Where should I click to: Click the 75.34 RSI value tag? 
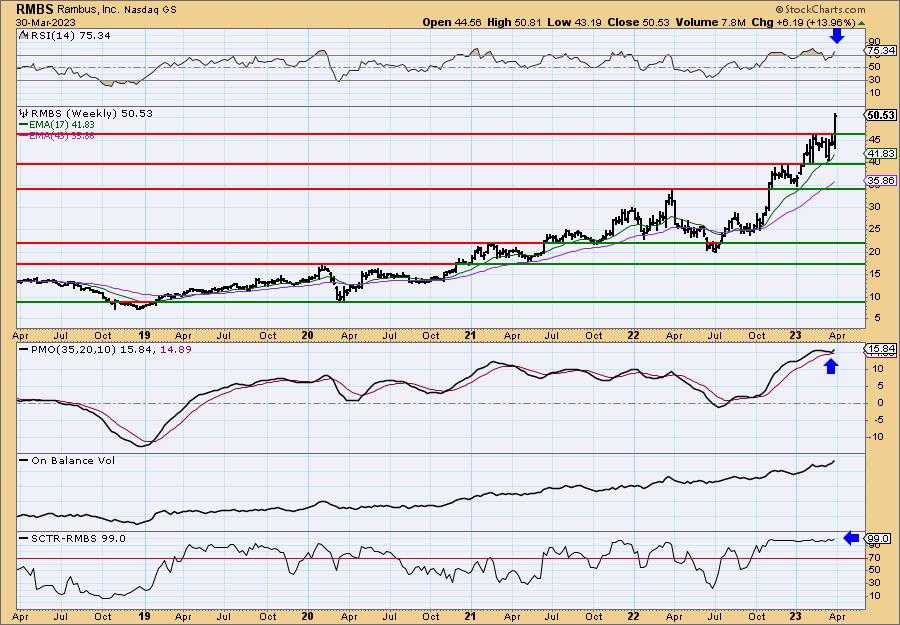[x=880, y=51]
